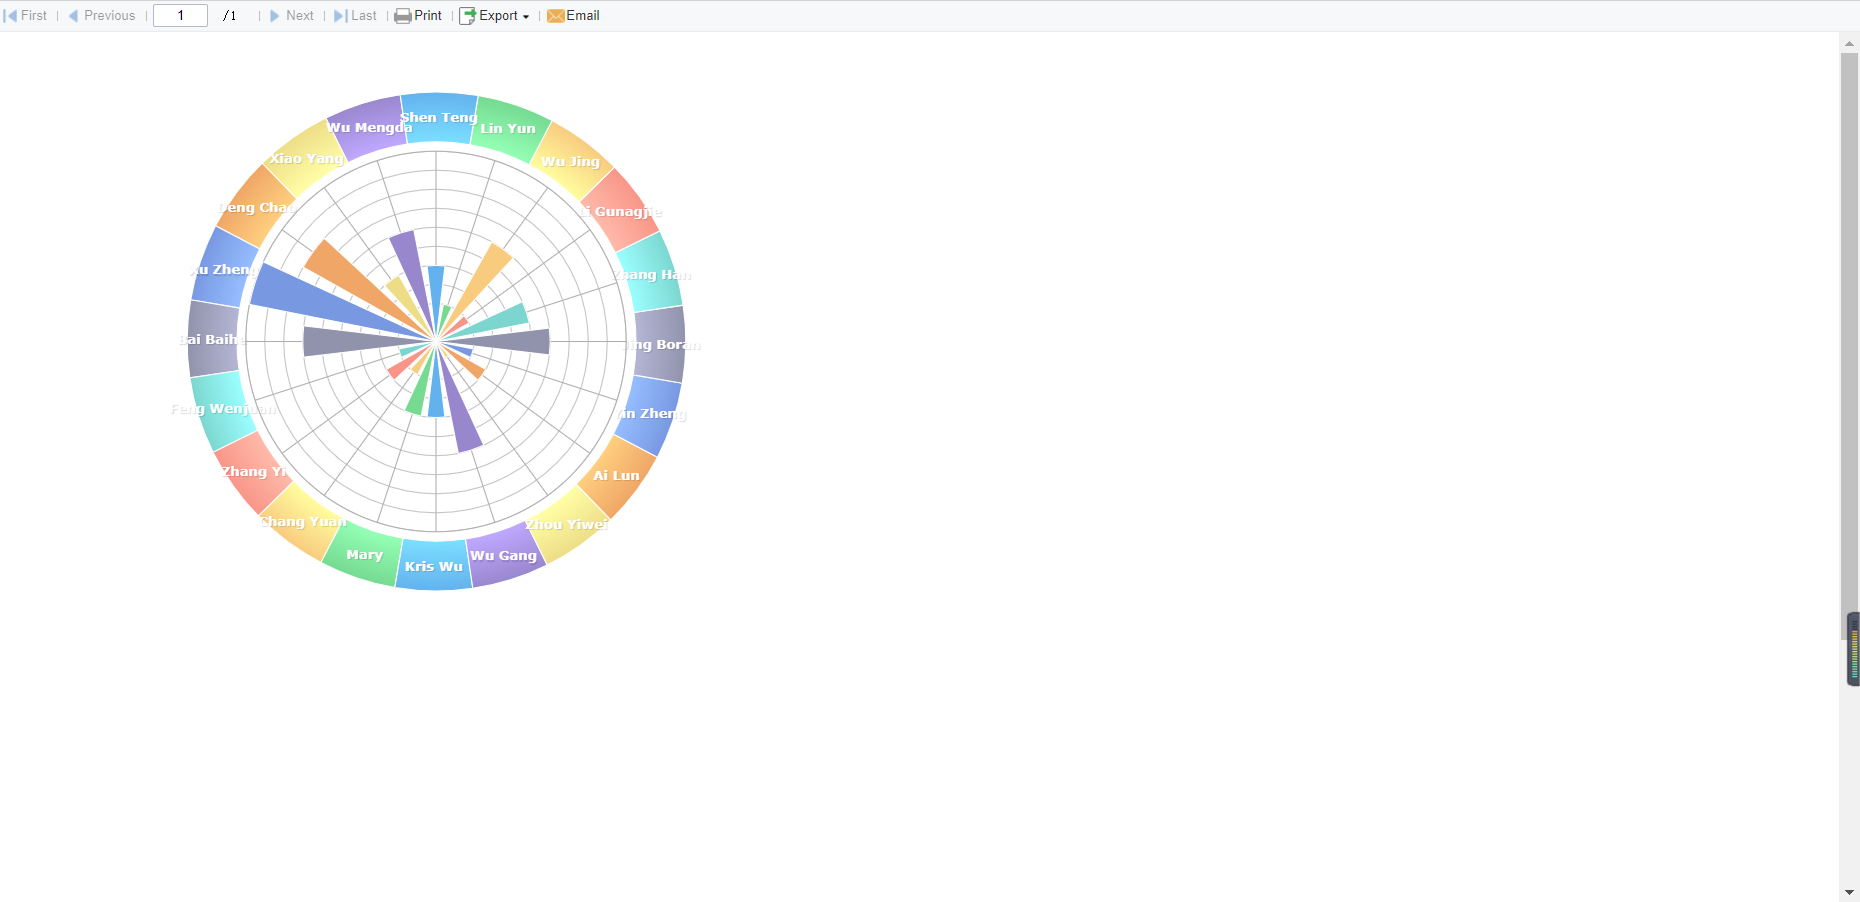
Task: Click the page number input field
Action: pos(180,15)
